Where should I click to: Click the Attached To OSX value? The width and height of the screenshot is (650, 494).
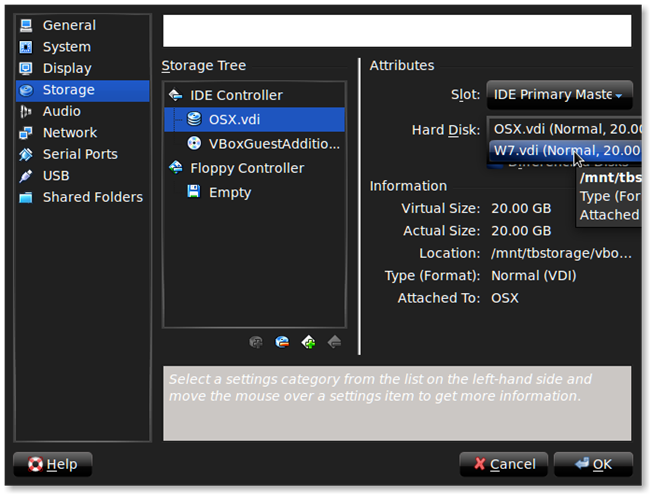504,298
